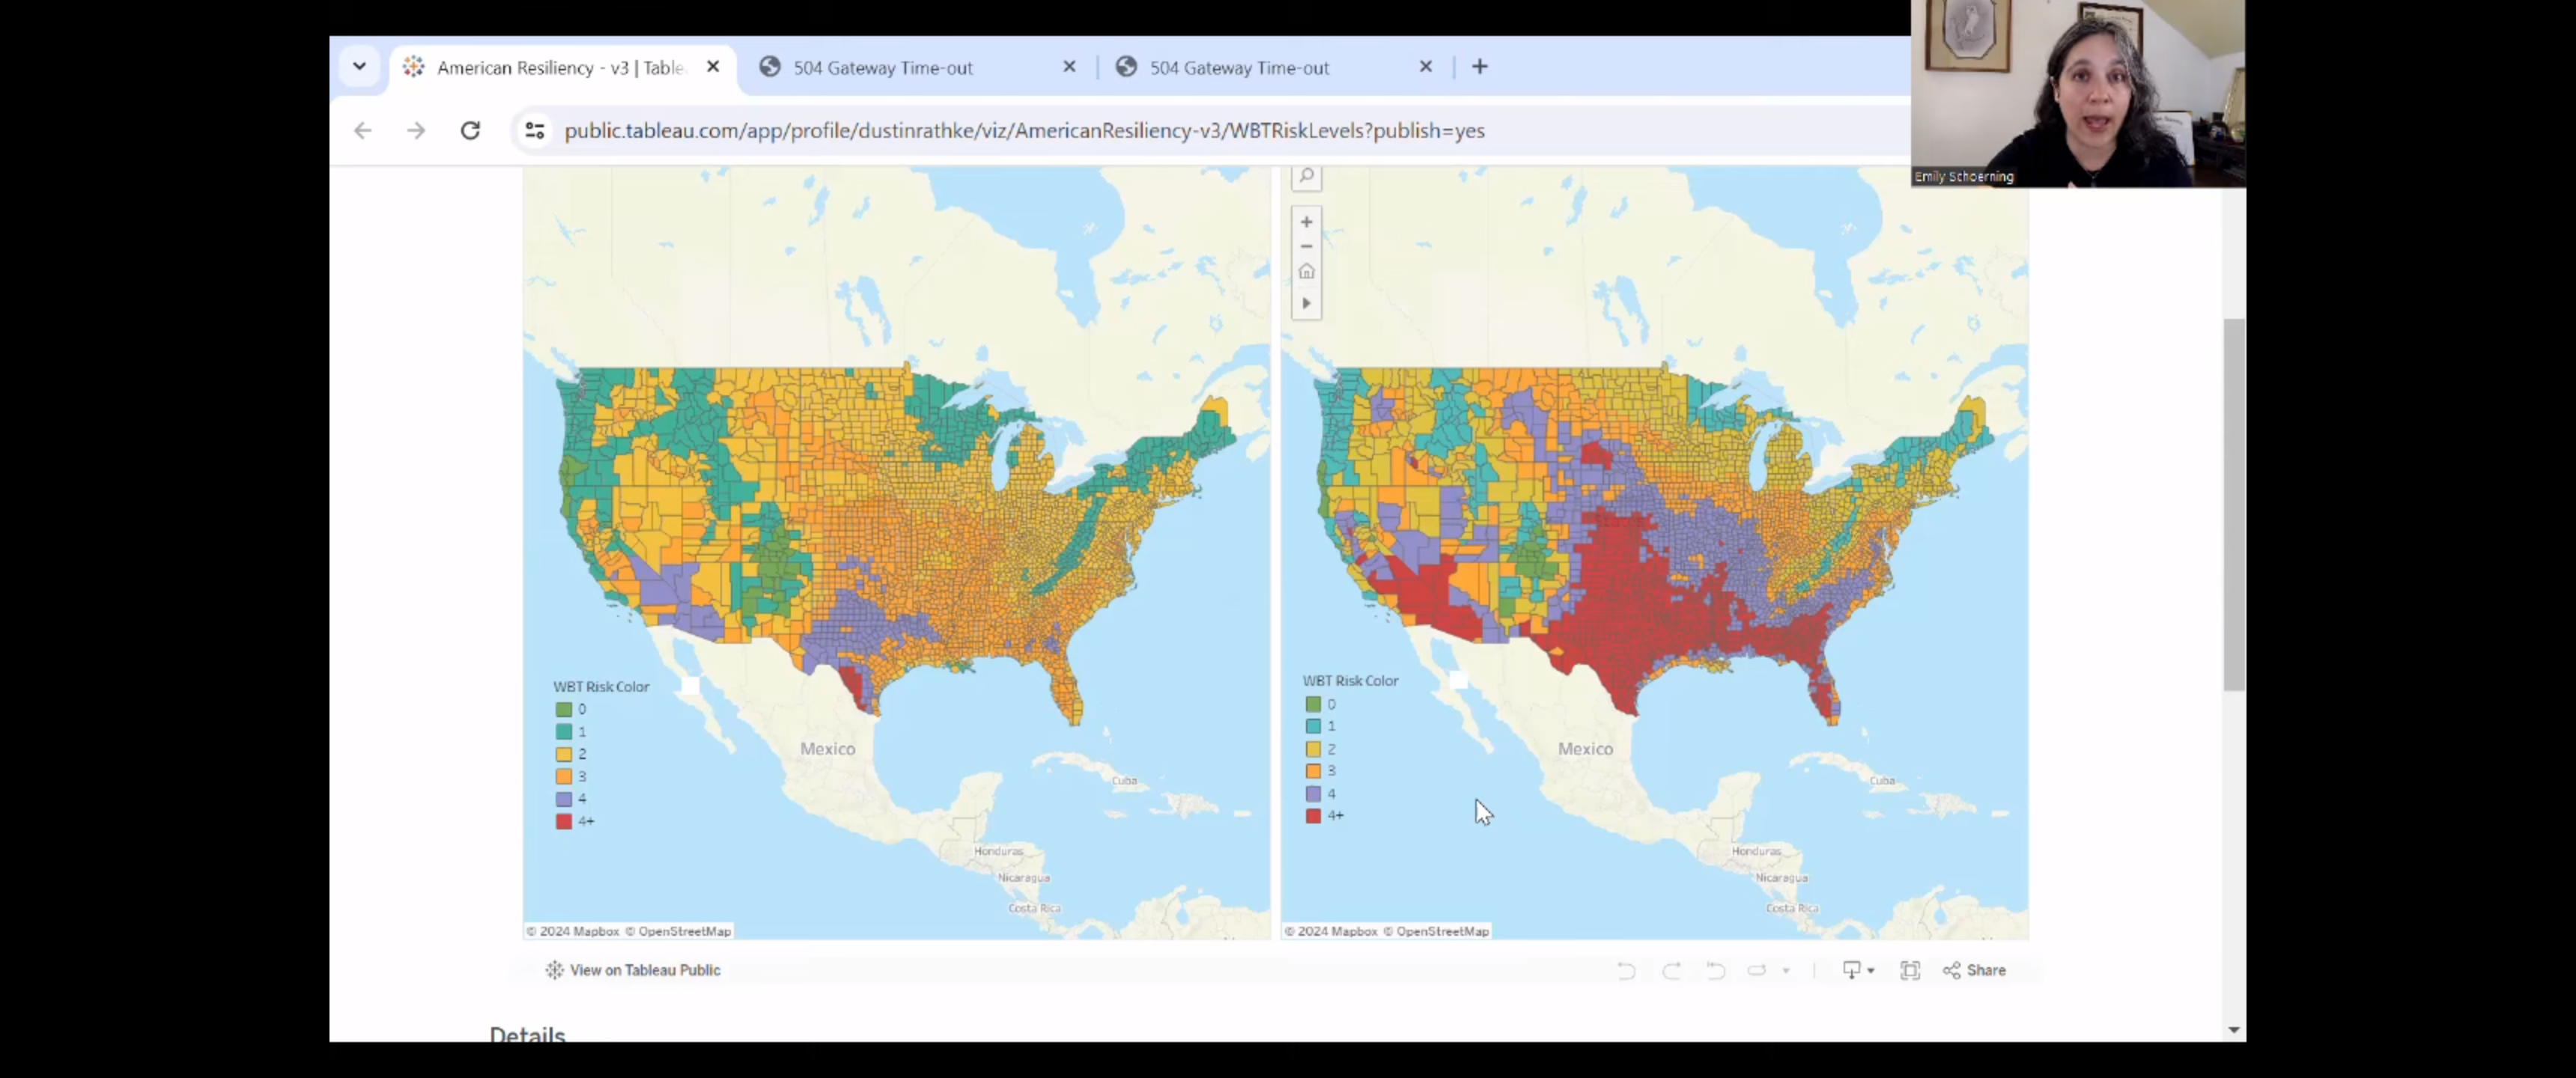Open the browser tab search chevron

pyautogui.click(x=359, y=67)
